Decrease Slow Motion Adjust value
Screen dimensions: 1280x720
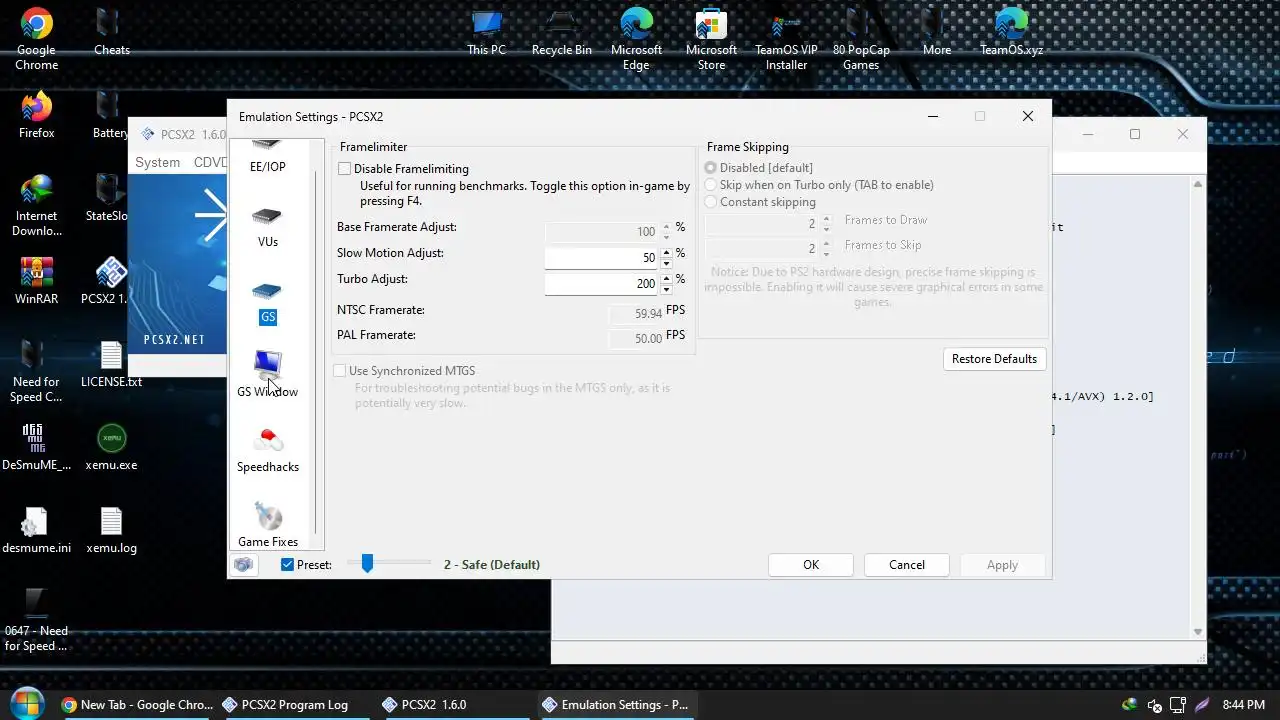point(667,263)
